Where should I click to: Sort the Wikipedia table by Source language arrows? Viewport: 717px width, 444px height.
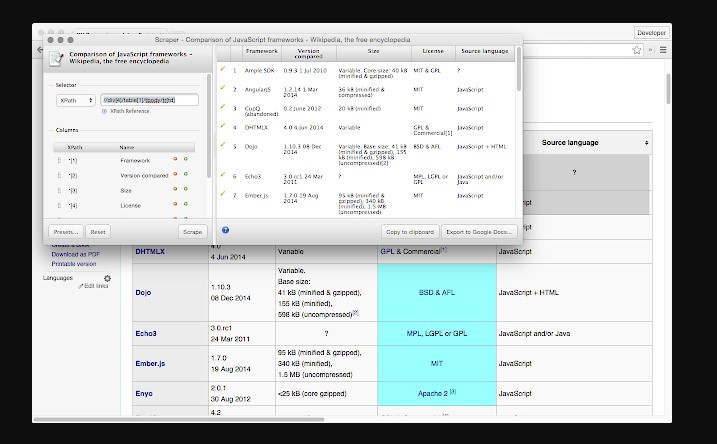(646, 143)
